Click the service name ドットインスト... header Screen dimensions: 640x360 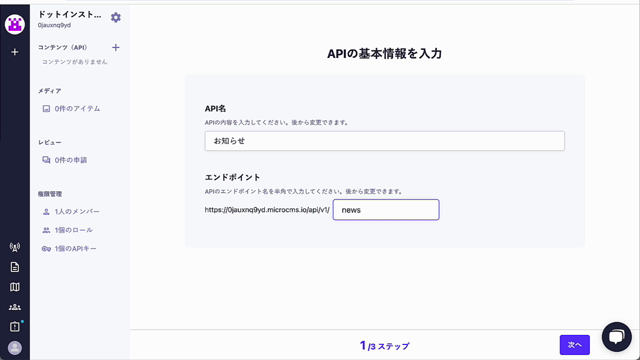point(69,14)
